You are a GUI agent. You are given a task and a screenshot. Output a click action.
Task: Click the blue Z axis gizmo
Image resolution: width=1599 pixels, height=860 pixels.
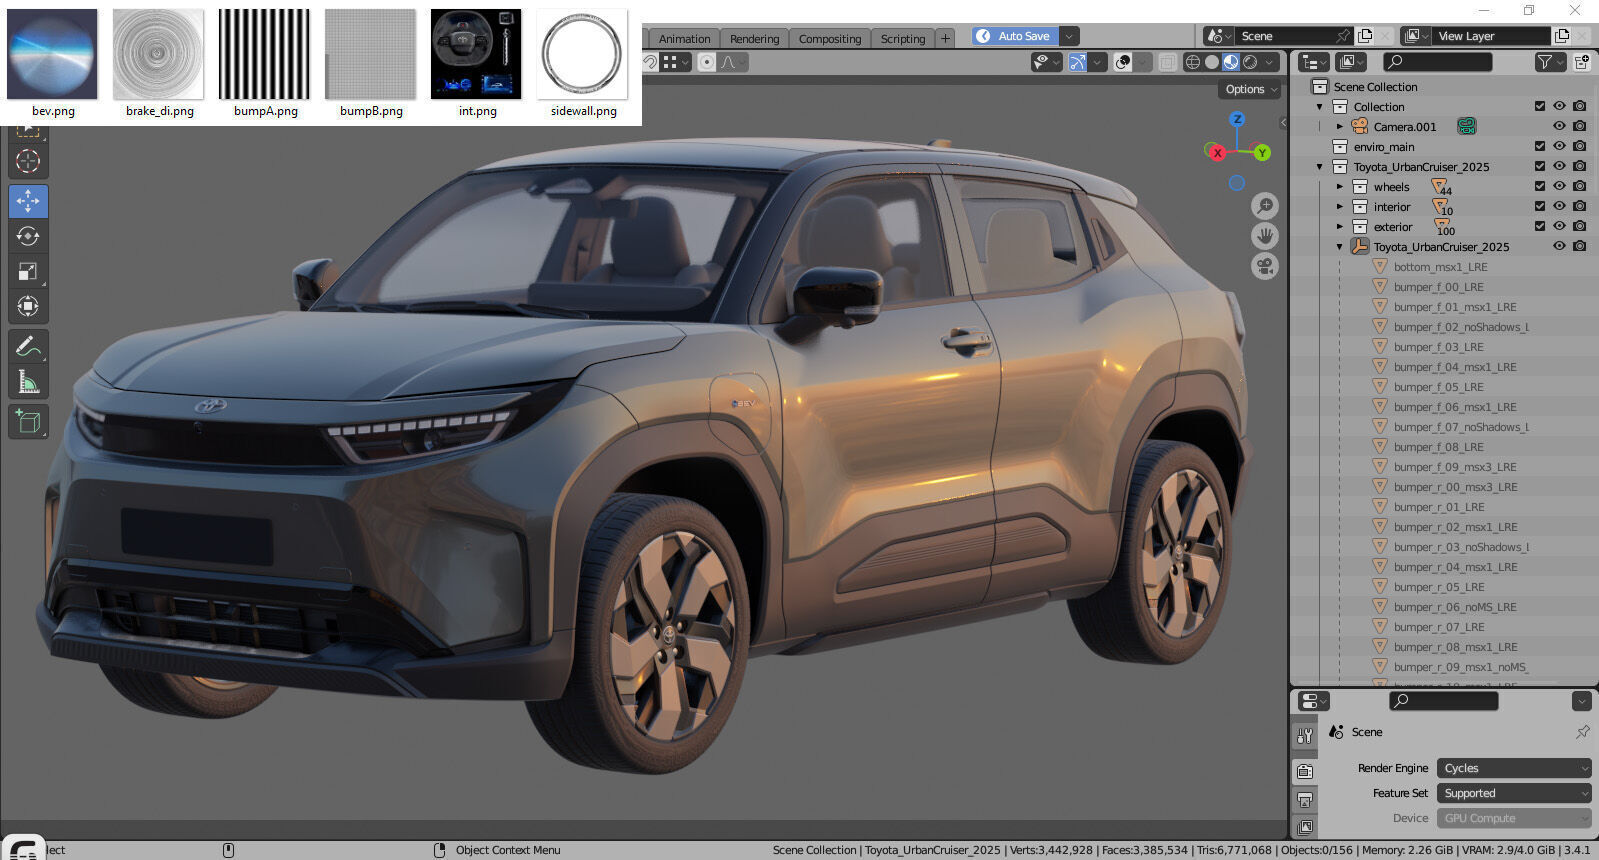[1237, 119]
